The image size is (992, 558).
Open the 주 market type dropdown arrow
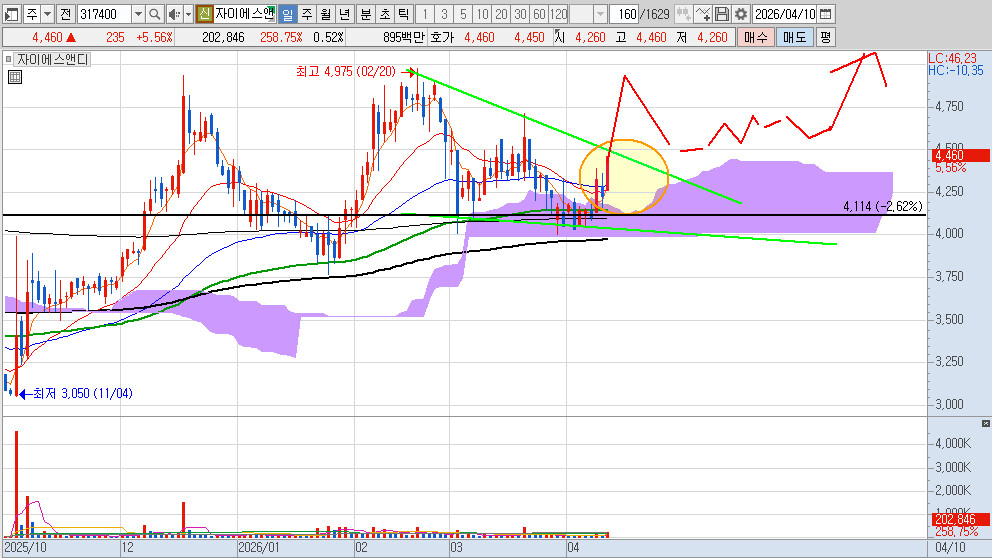pos(47,13)
